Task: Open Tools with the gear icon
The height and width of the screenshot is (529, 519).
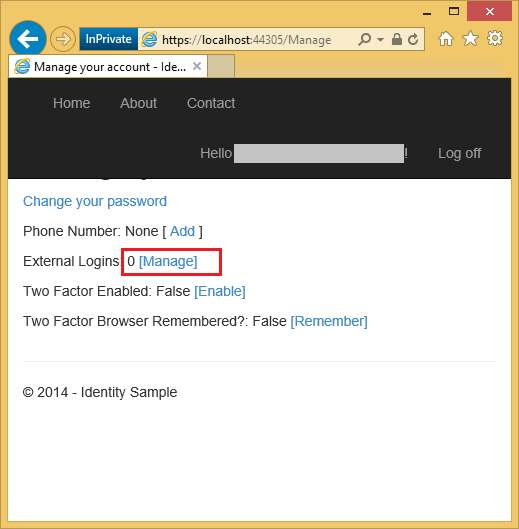Action: [x=495, y=38]
